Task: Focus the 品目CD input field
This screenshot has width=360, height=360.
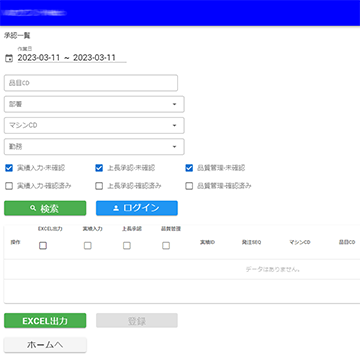Action: [91, 83]
